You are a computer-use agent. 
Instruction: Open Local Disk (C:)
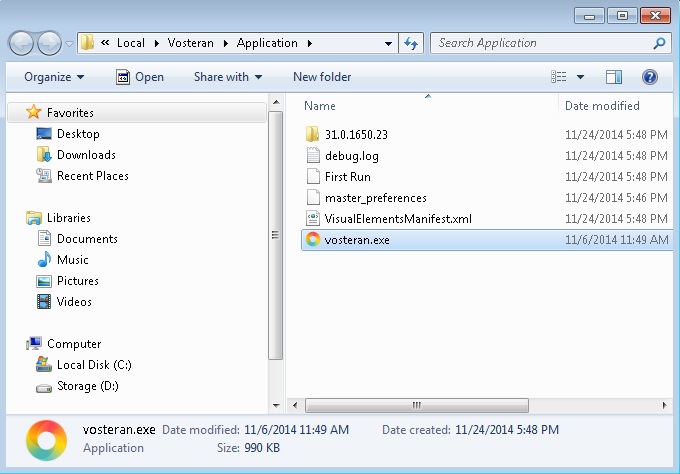(x=94, y=365)
